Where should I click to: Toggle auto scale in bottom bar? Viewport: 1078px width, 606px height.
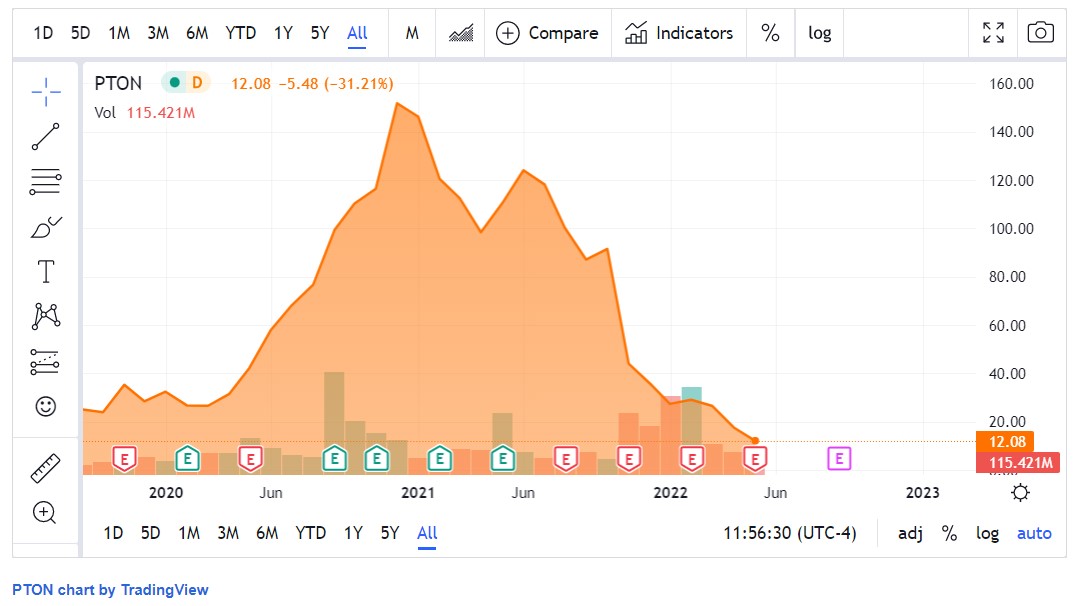[1034, 533]
